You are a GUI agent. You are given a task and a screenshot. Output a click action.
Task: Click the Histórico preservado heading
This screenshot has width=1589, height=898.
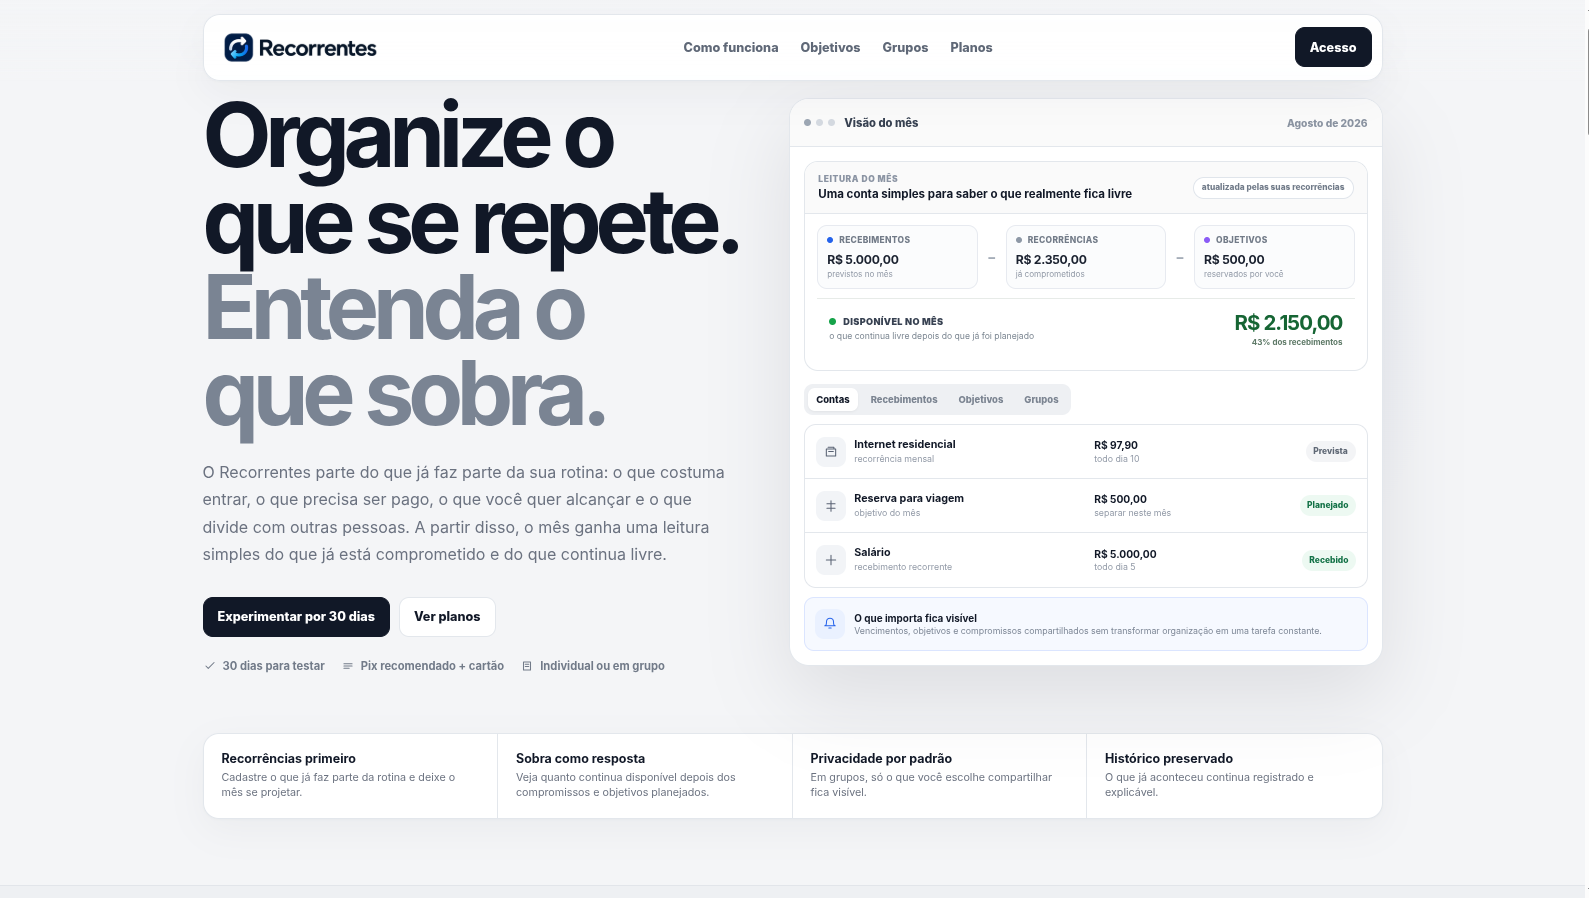(1169, 759)
